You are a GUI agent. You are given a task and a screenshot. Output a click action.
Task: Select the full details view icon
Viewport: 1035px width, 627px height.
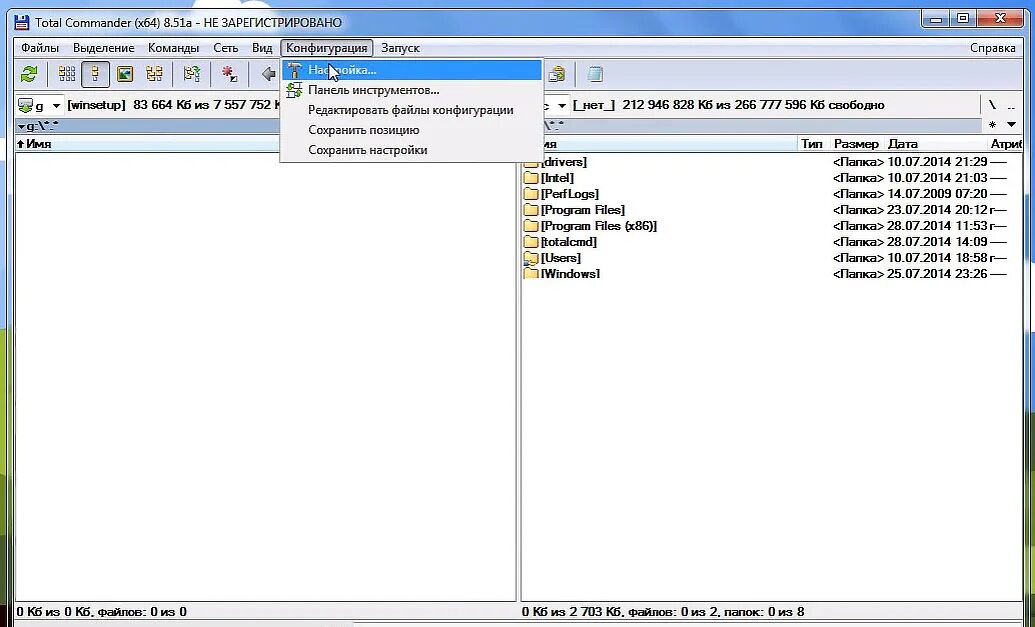[x=96, y=74]
